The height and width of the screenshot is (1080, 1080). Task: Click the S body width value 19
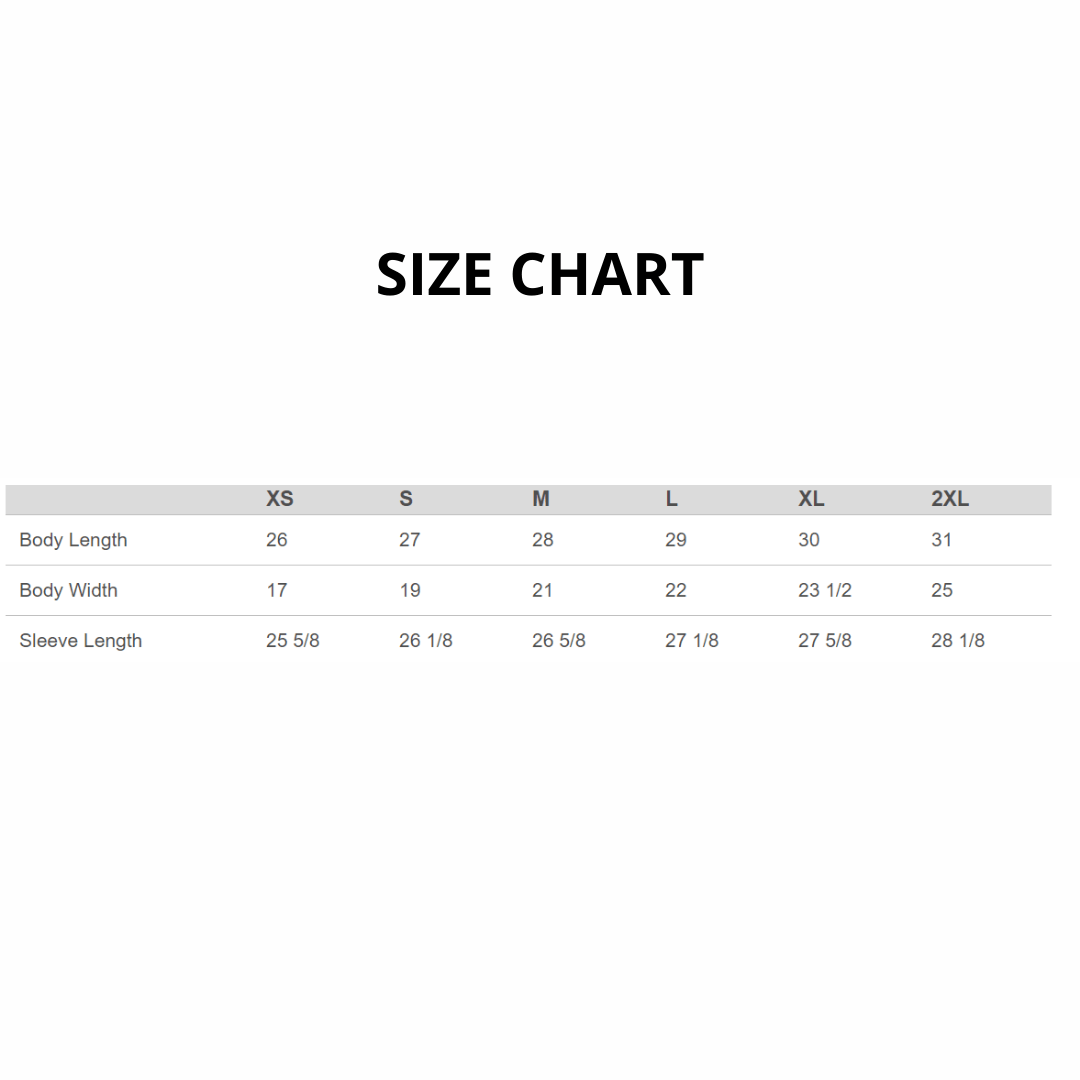pos(410,590)
